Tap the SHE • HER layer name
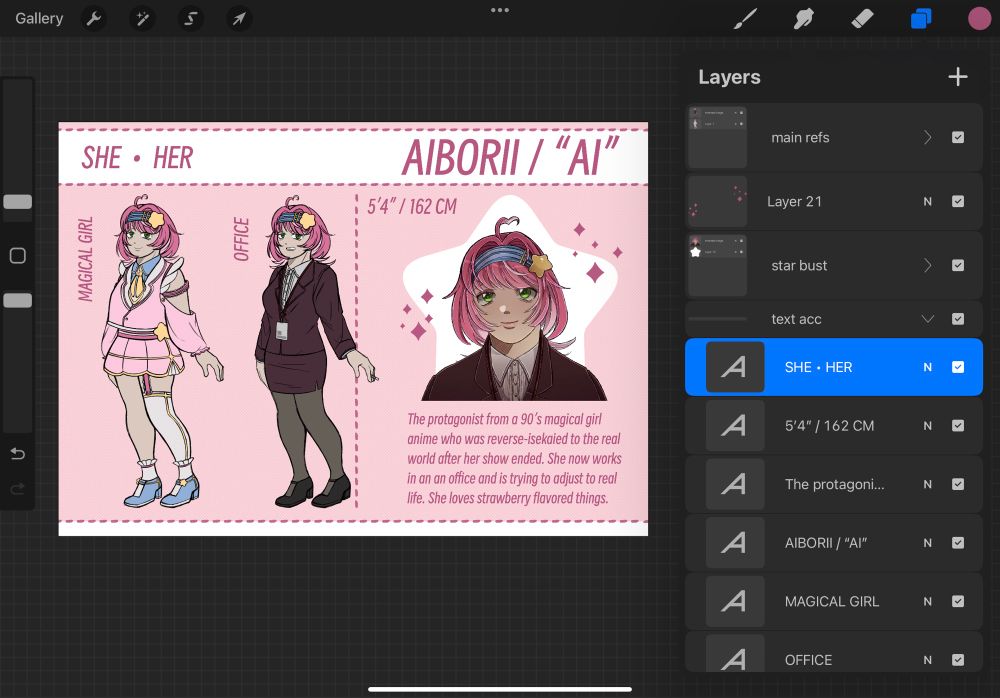The width and height of the screenshot is (1000, 698). point(818,367)
